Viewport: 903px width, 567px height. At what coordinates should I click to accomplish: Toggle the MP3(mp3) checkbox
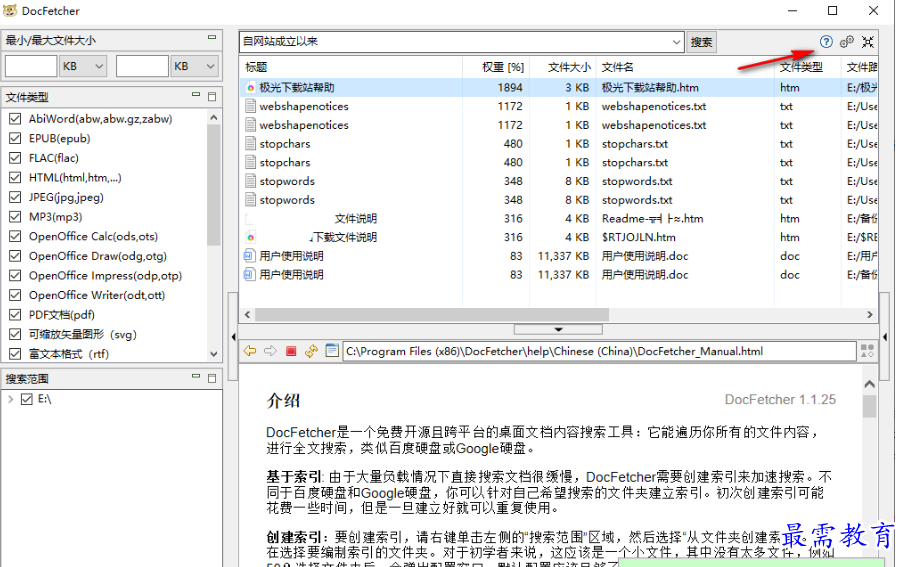pyautogui.click(x=15, y=217)
